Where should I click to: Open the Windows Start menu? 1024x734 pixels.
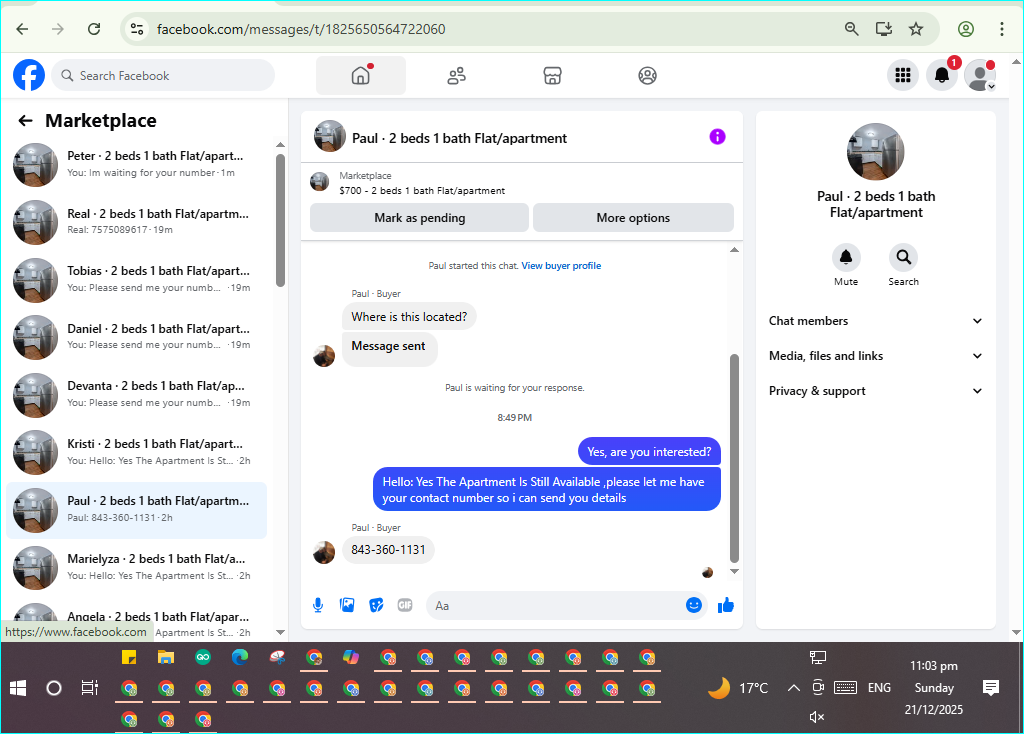coord(18,688)
